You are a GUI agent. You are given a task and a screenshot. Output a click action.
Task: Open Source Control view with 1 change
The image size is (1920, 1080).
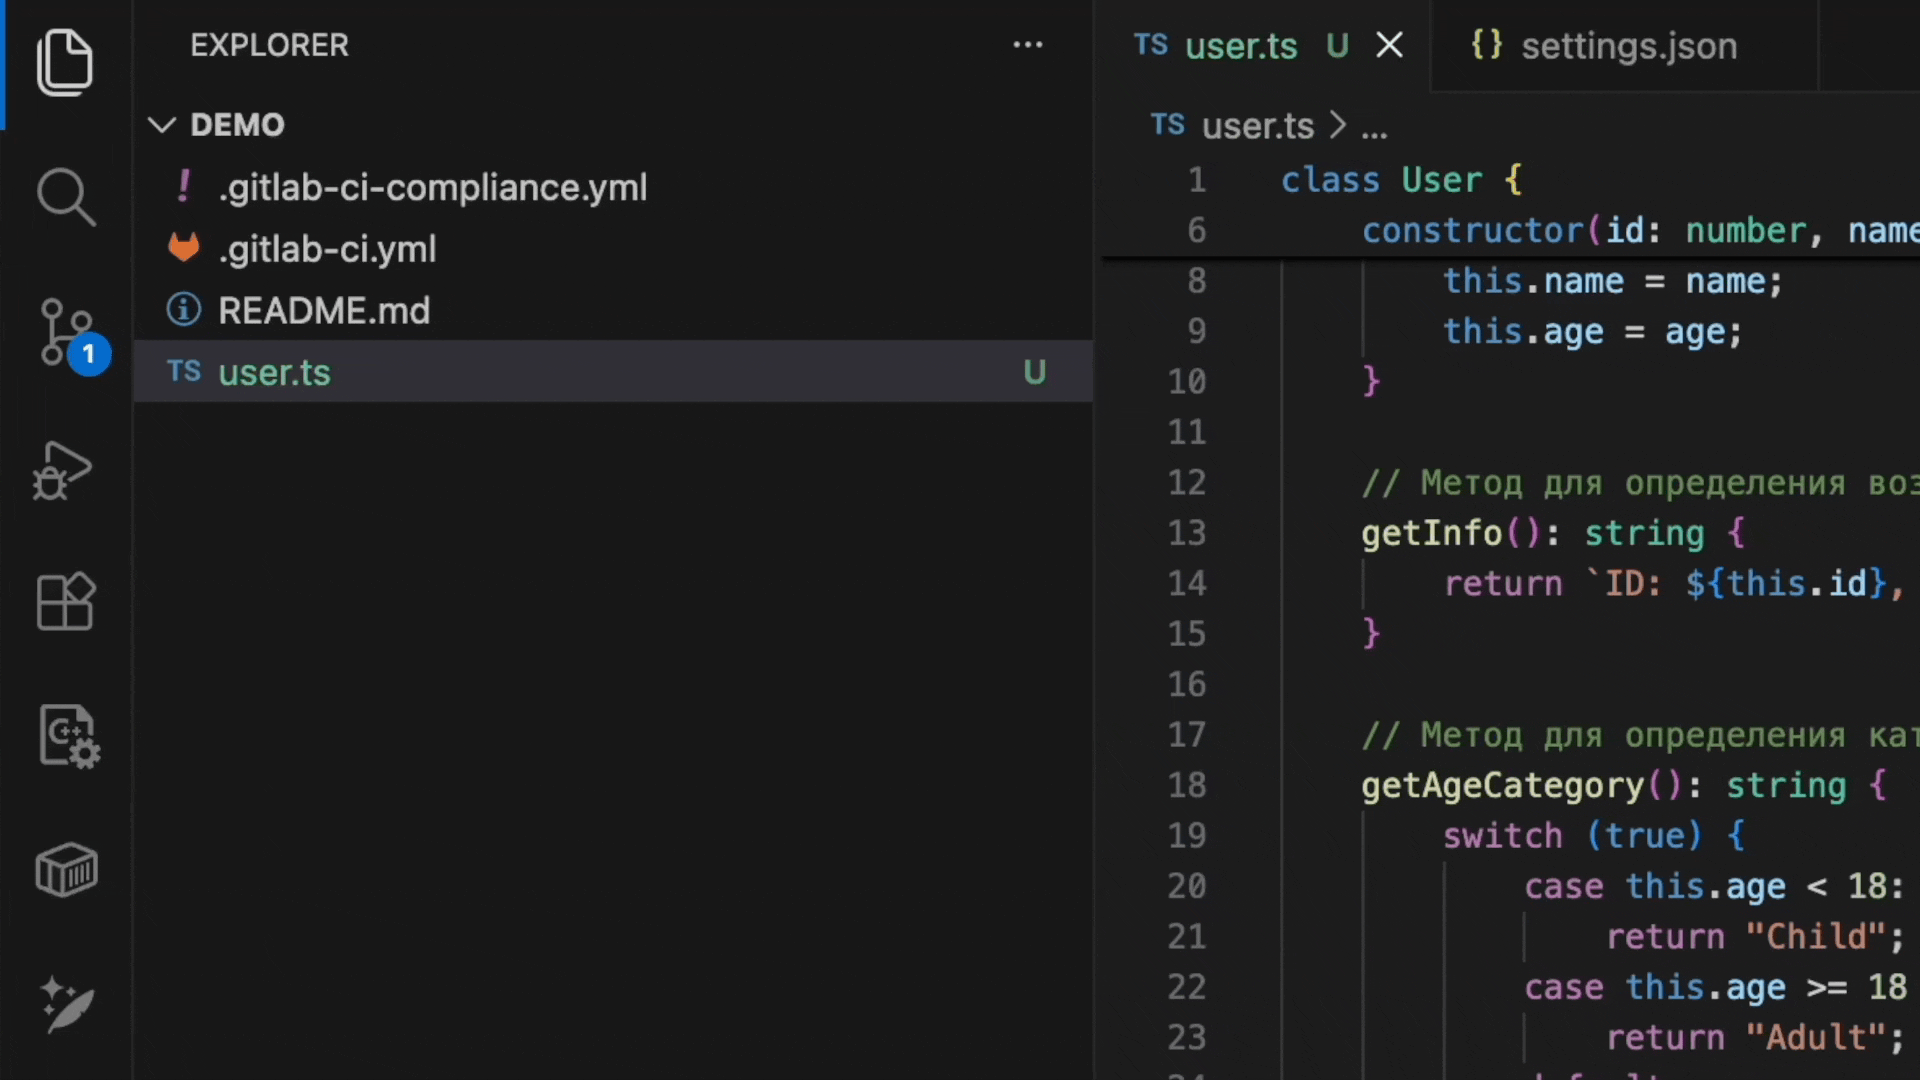pyautogui.click(x=66, y=333)
